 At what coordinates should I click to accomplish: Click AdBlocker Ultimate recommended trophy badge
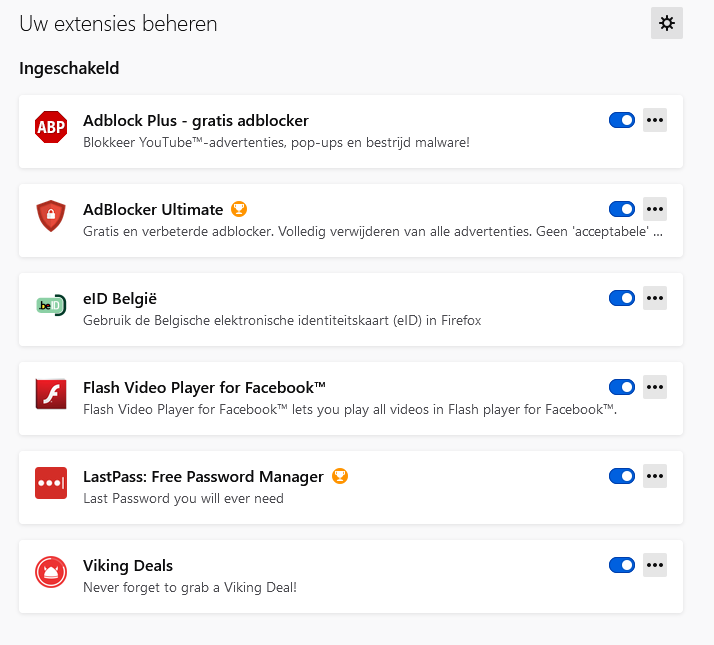coord(239,209)
